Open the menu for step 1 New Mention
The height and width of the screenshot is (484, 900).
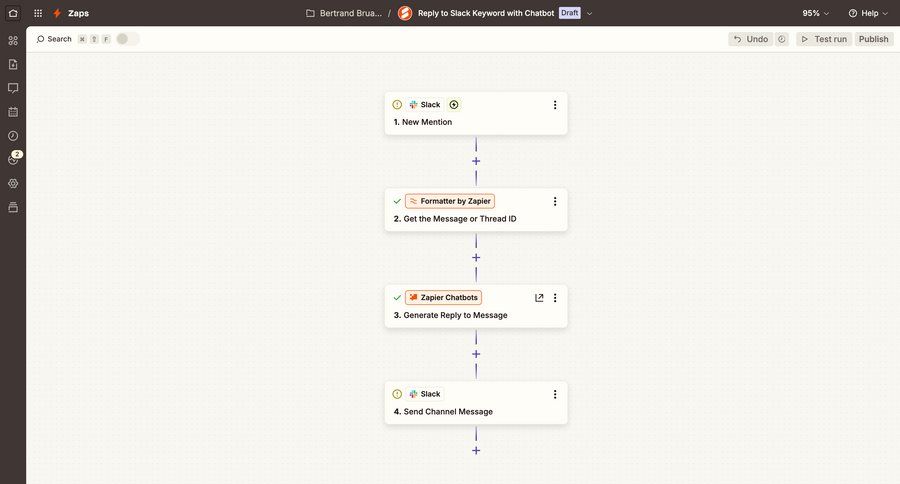pos(555,104)
